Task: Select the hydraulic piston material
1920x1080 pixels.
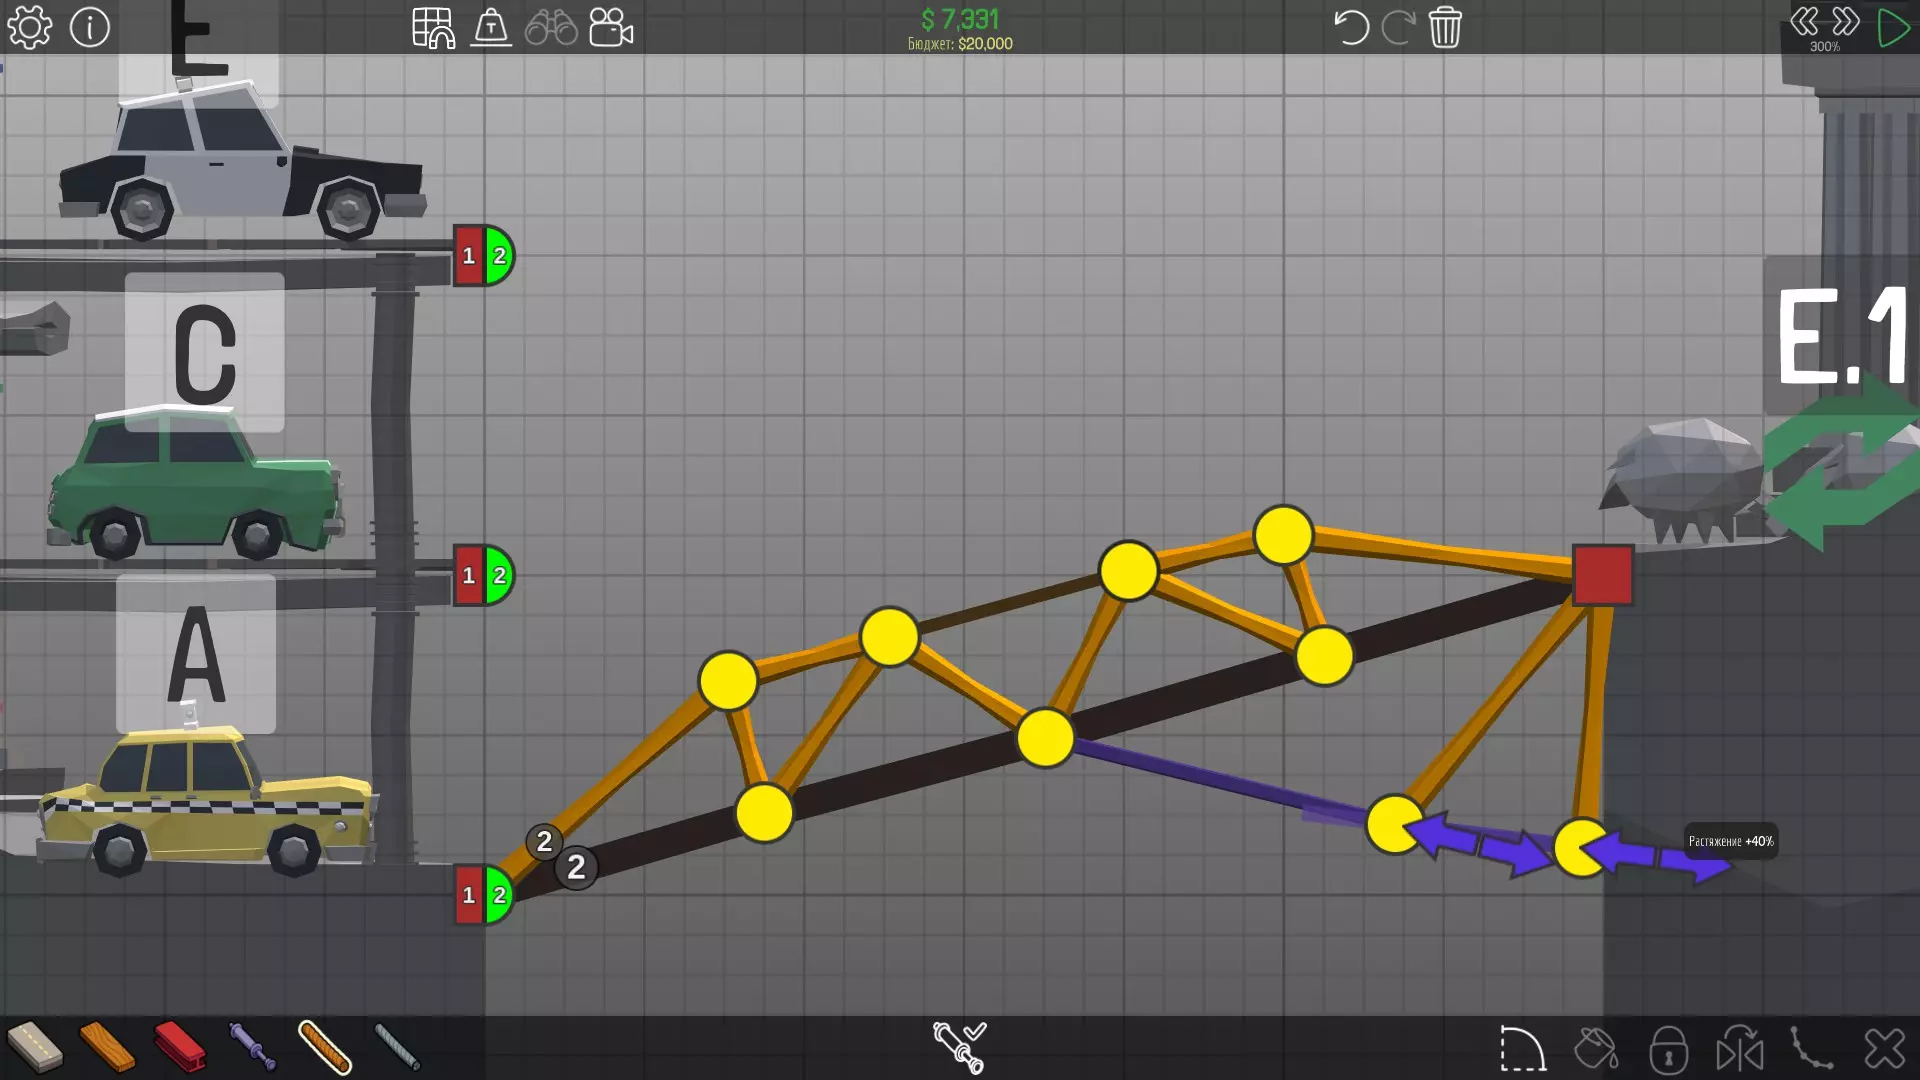Action: pos(252,1046)
